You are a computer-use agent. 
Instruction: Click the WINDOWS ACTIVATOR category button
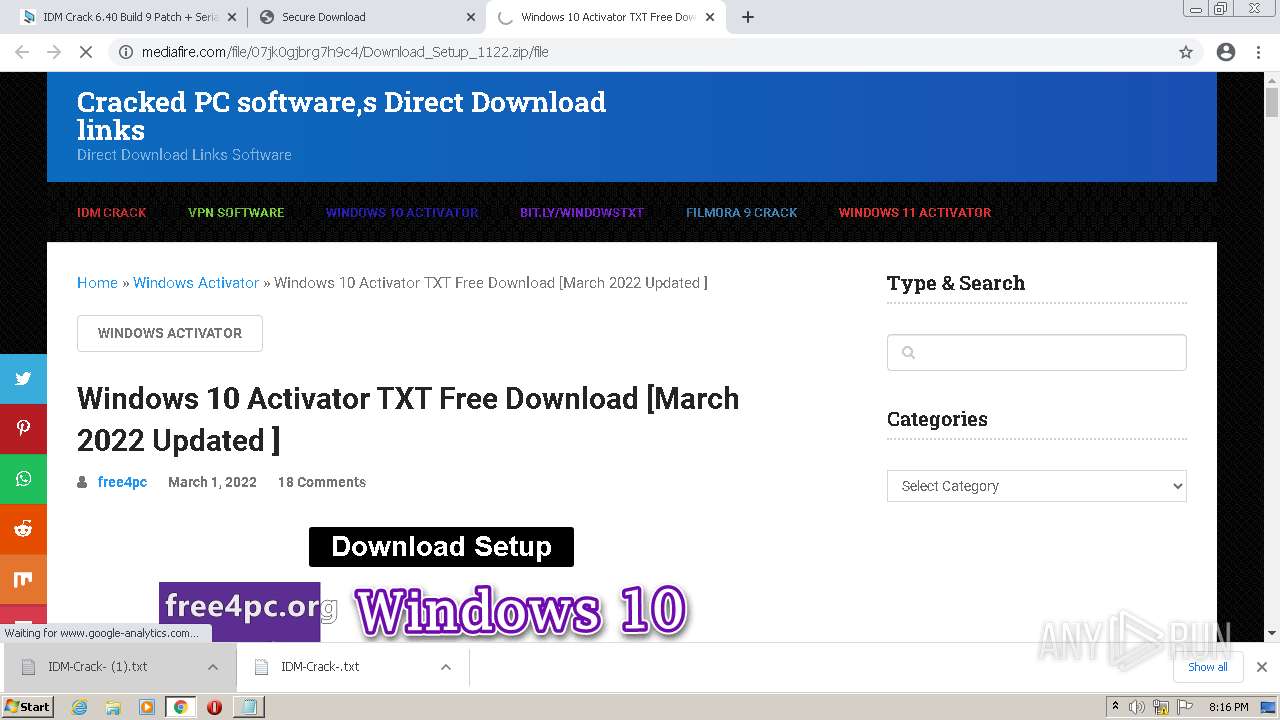coord(170,333)
